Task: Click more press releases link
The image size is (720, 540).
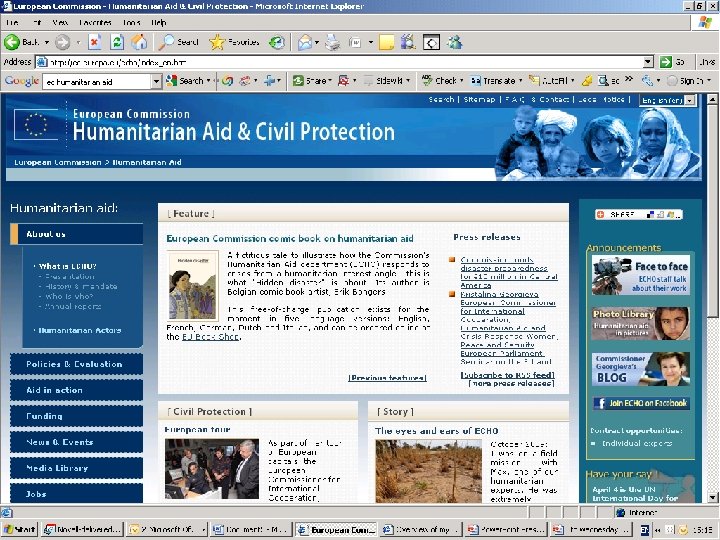Action: (511, 383)
